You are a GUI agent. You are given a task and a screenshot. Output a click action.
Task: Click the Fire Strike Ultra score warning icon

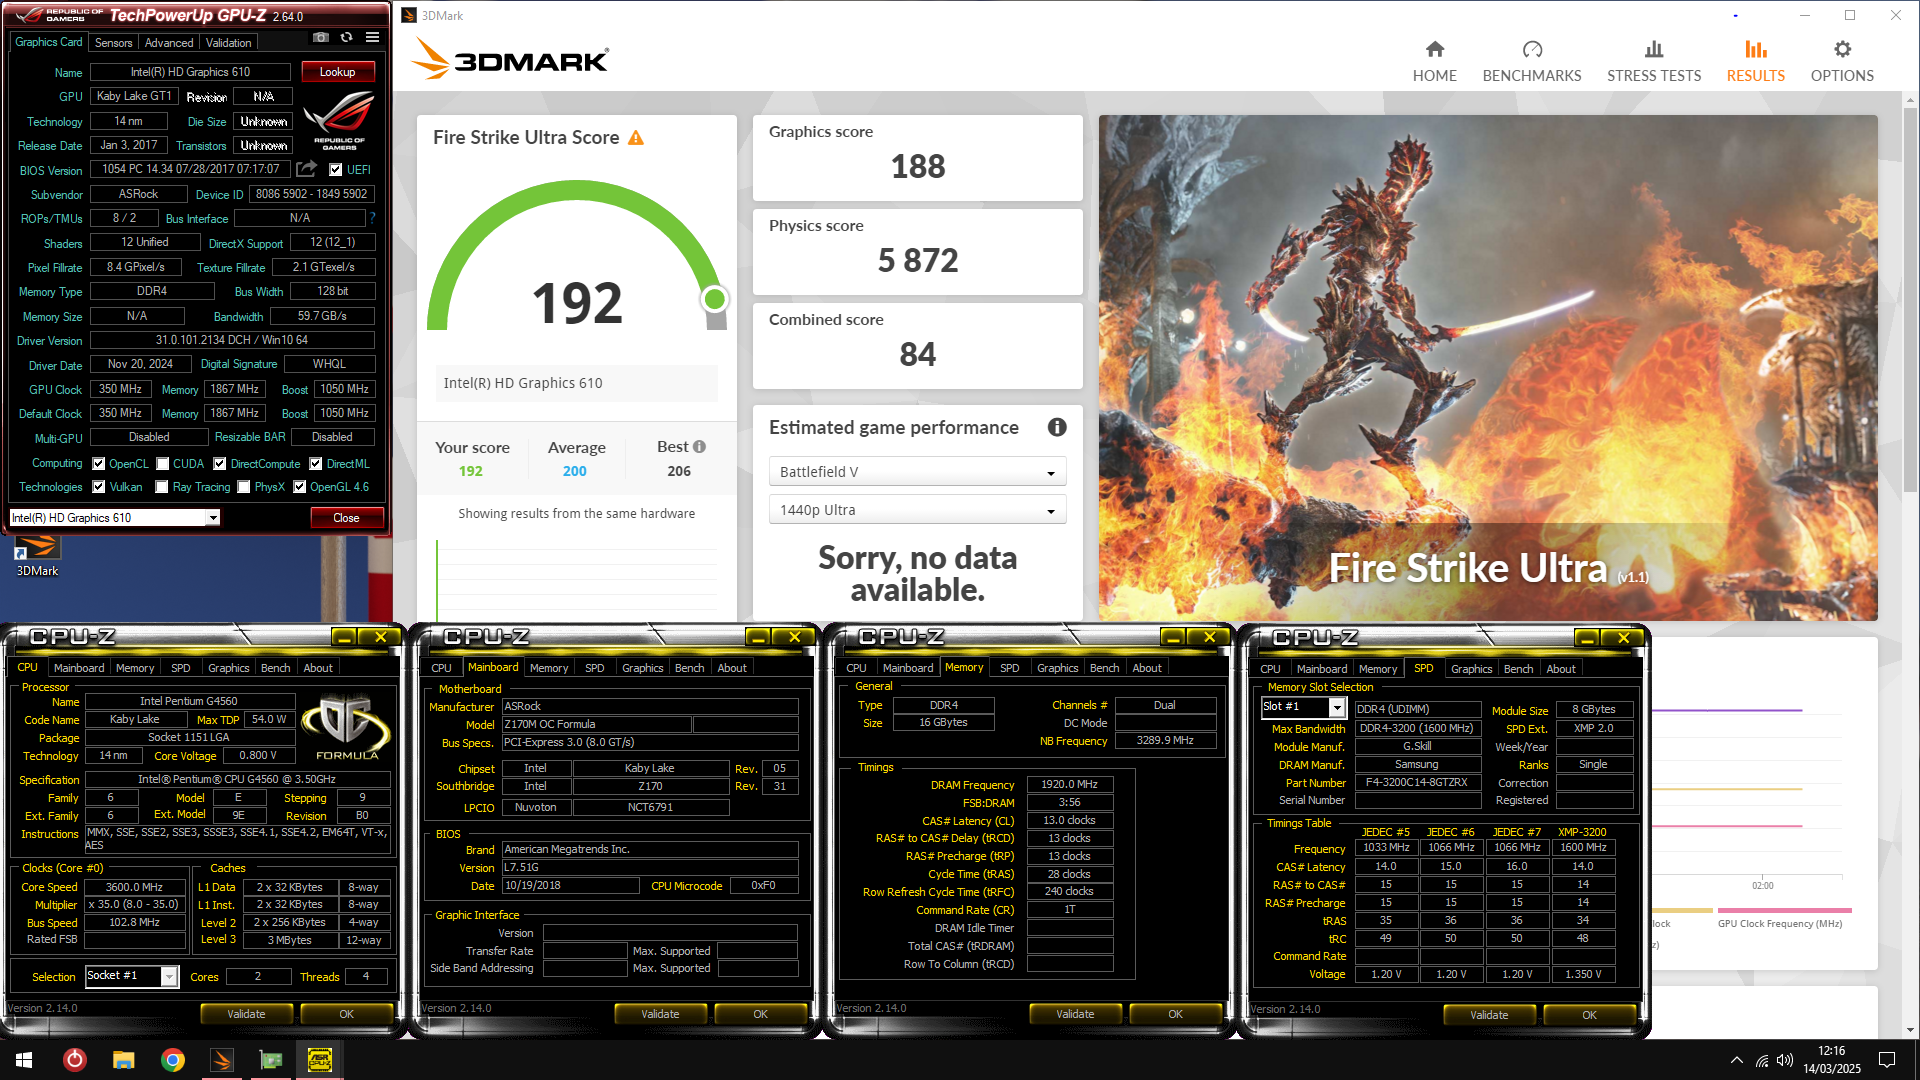tap(636, 138)
